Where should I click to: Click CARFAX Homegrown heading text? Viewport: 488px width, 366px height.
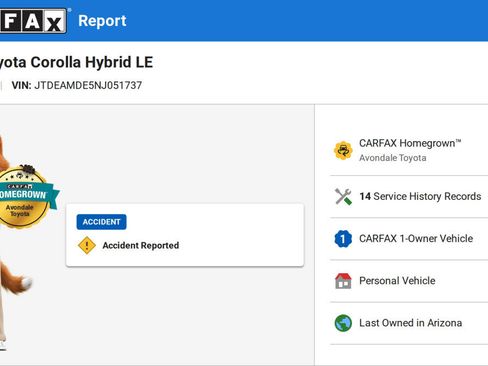point(410,143)
